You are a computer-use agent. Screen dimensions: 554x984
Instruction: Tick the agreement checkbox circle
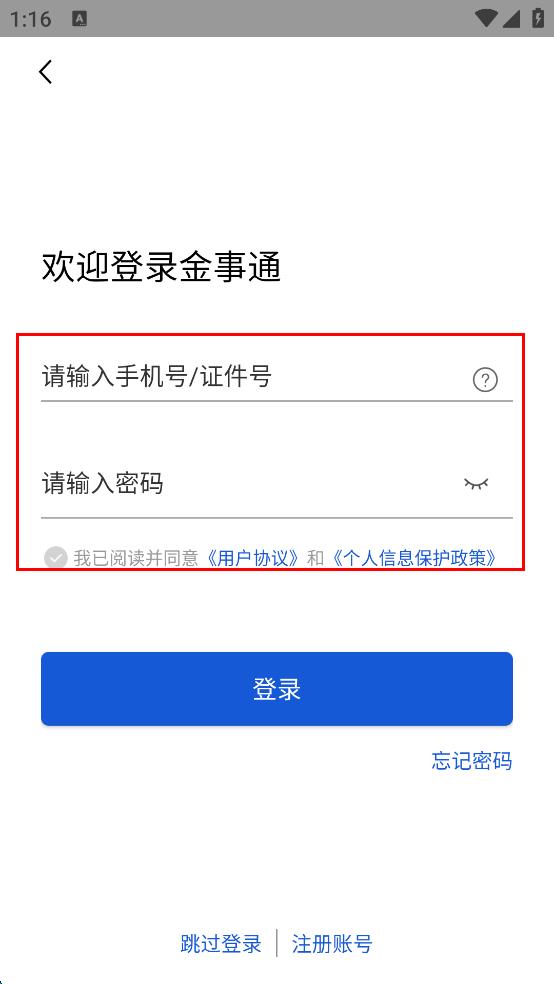55,557
